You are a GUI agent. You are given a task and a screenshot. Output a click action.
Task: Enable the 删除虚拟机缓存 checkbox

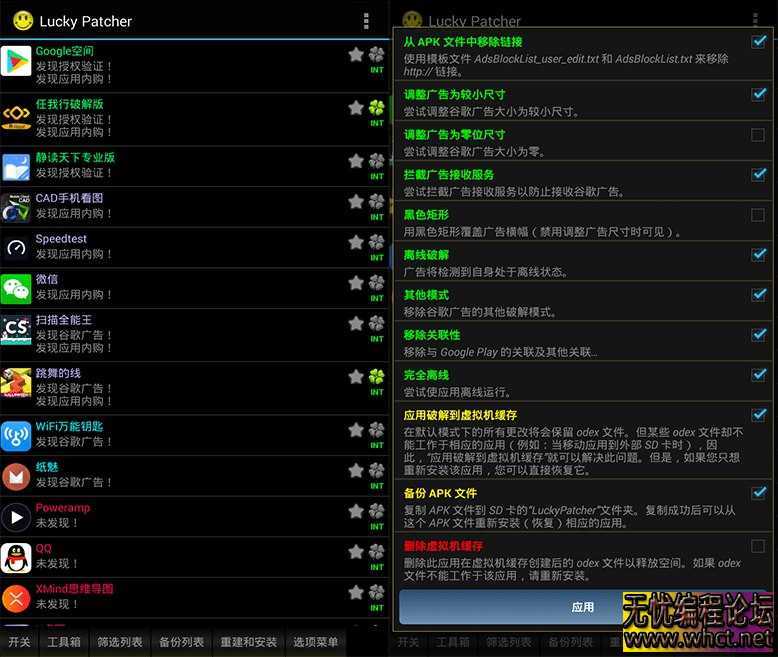coord(758,546)
